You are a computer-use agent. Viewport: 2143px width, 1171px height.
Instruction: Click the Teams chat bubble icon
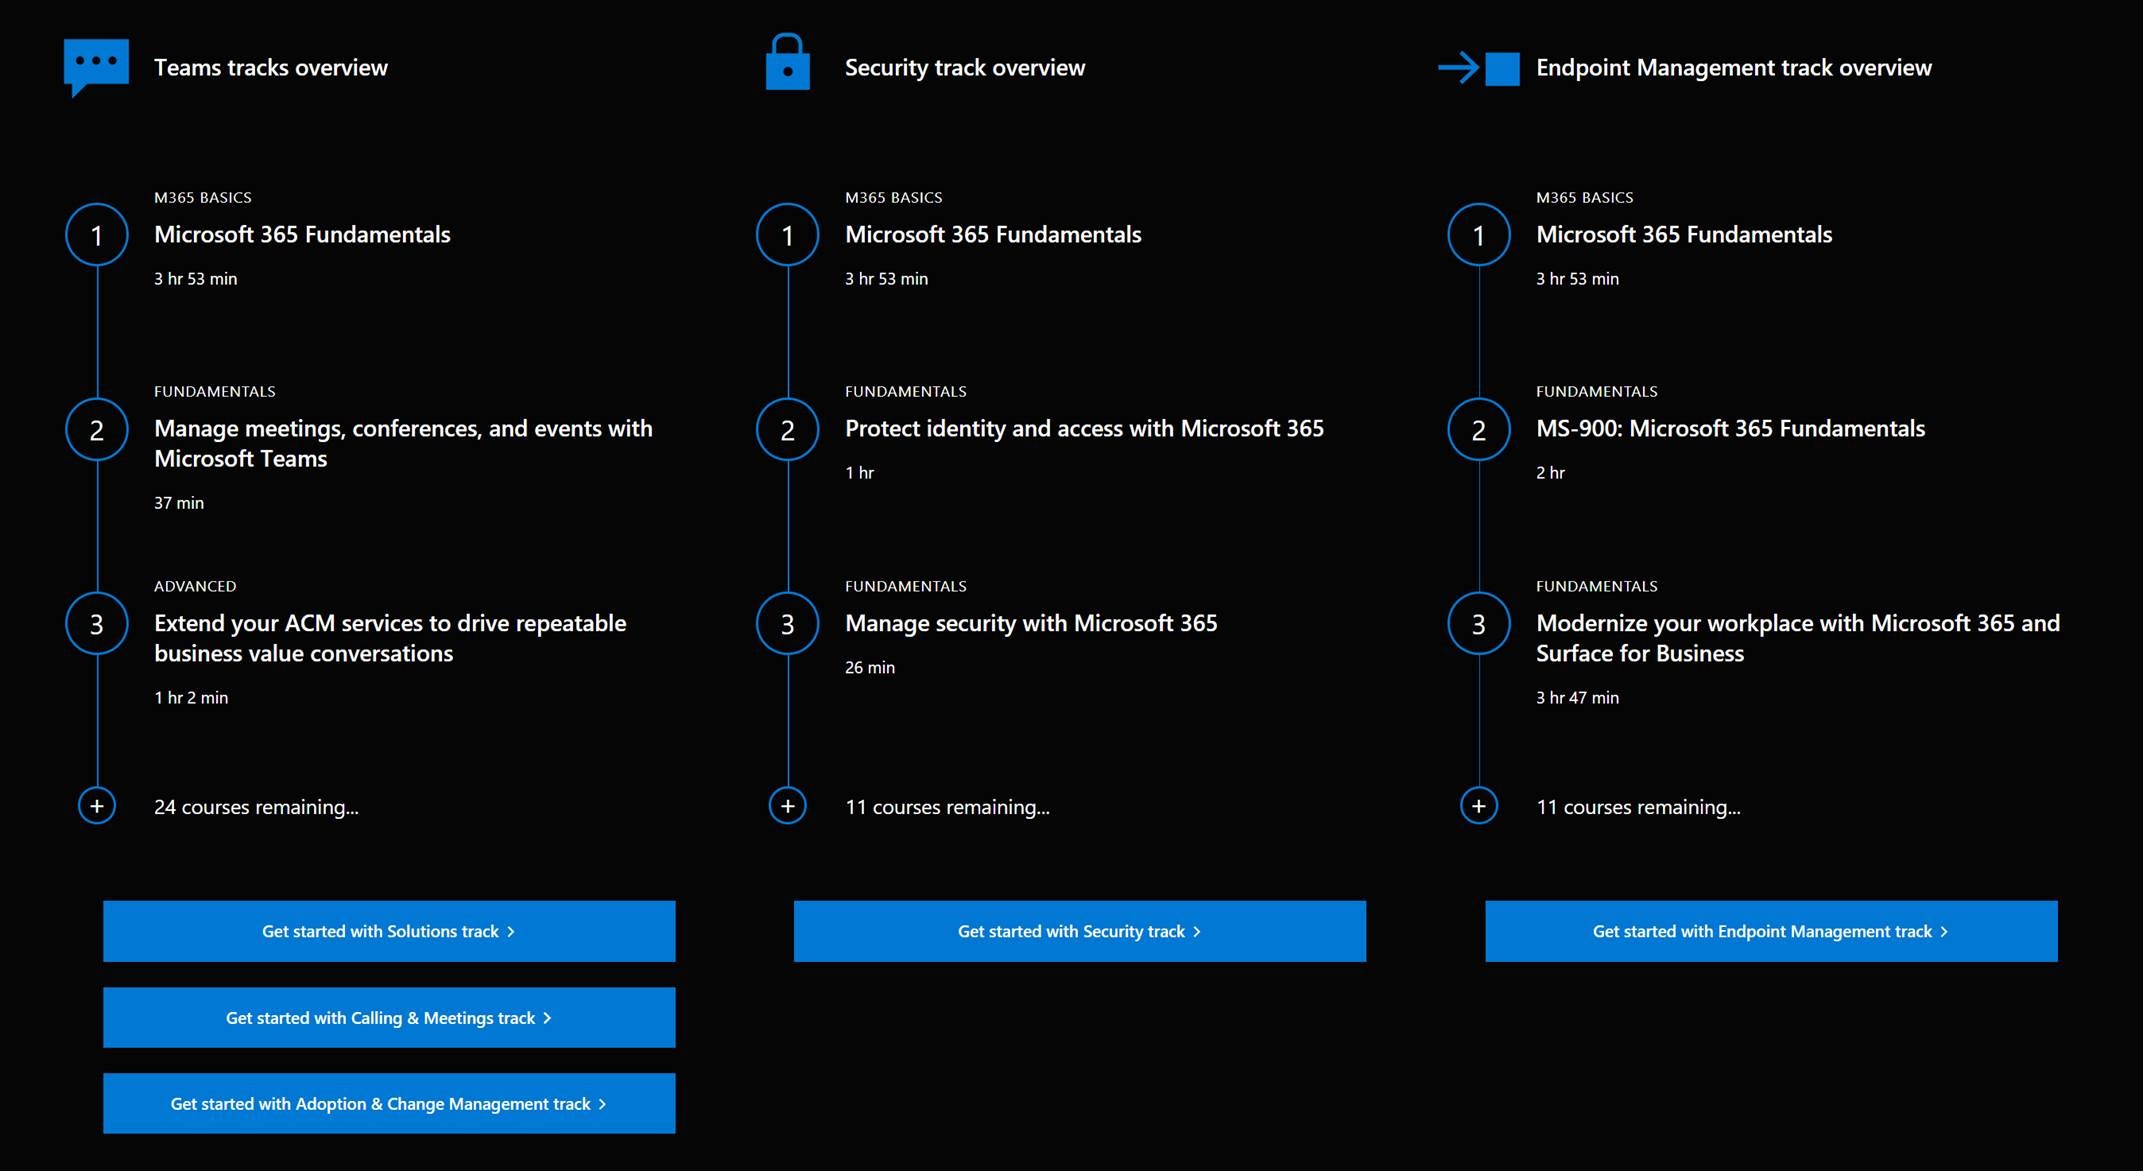96,66
